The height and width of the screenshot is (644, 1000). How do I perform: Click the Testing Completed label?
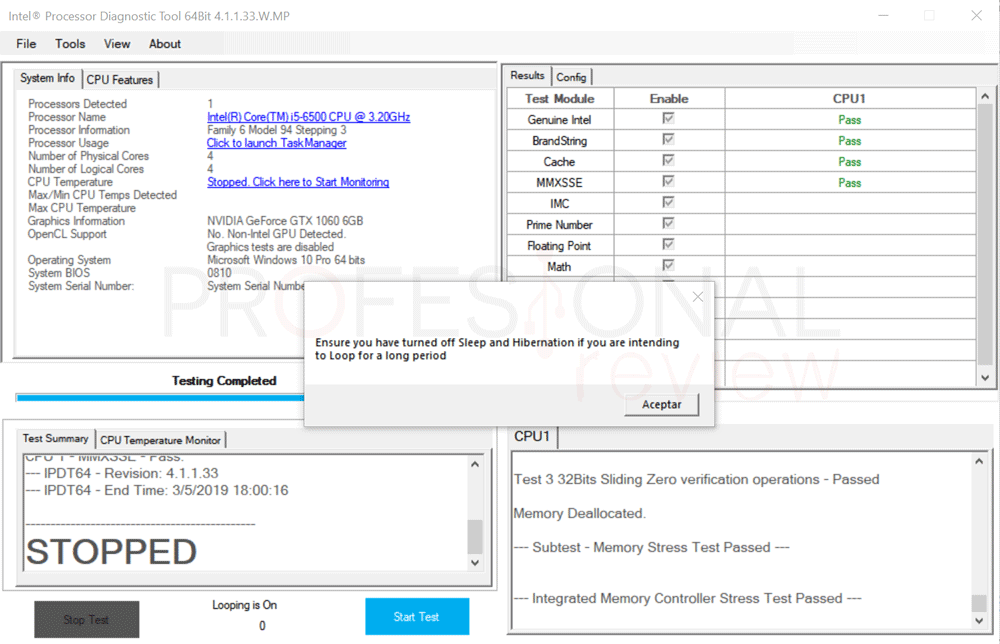(x=224, y=381)
